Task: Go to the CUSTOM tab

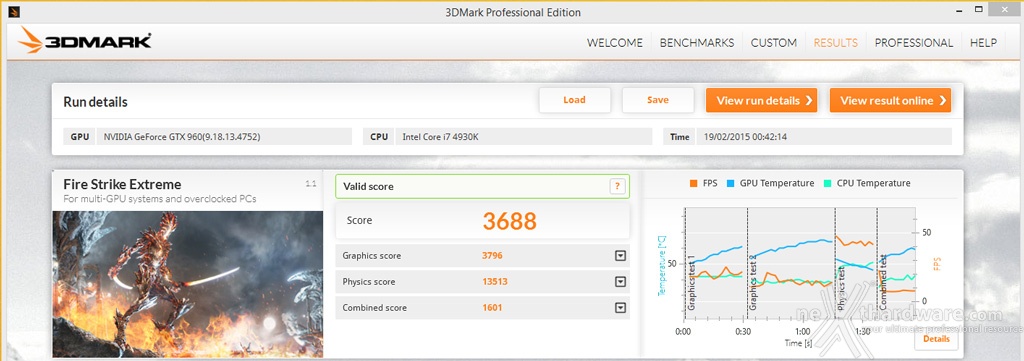Action: [x=773, y=43]
